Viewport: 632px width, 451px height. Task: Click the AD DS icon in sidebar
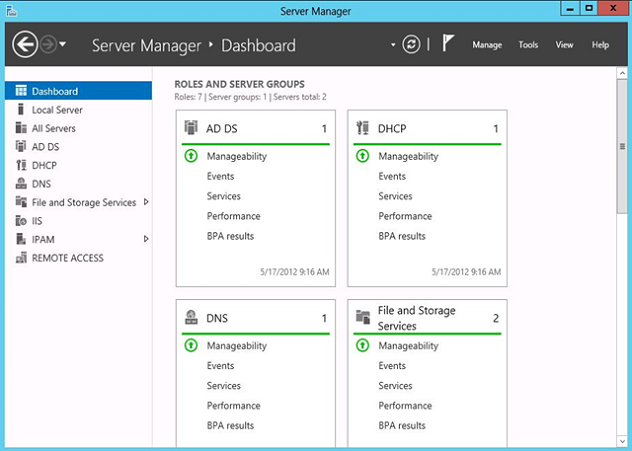[x=21, y=146]
